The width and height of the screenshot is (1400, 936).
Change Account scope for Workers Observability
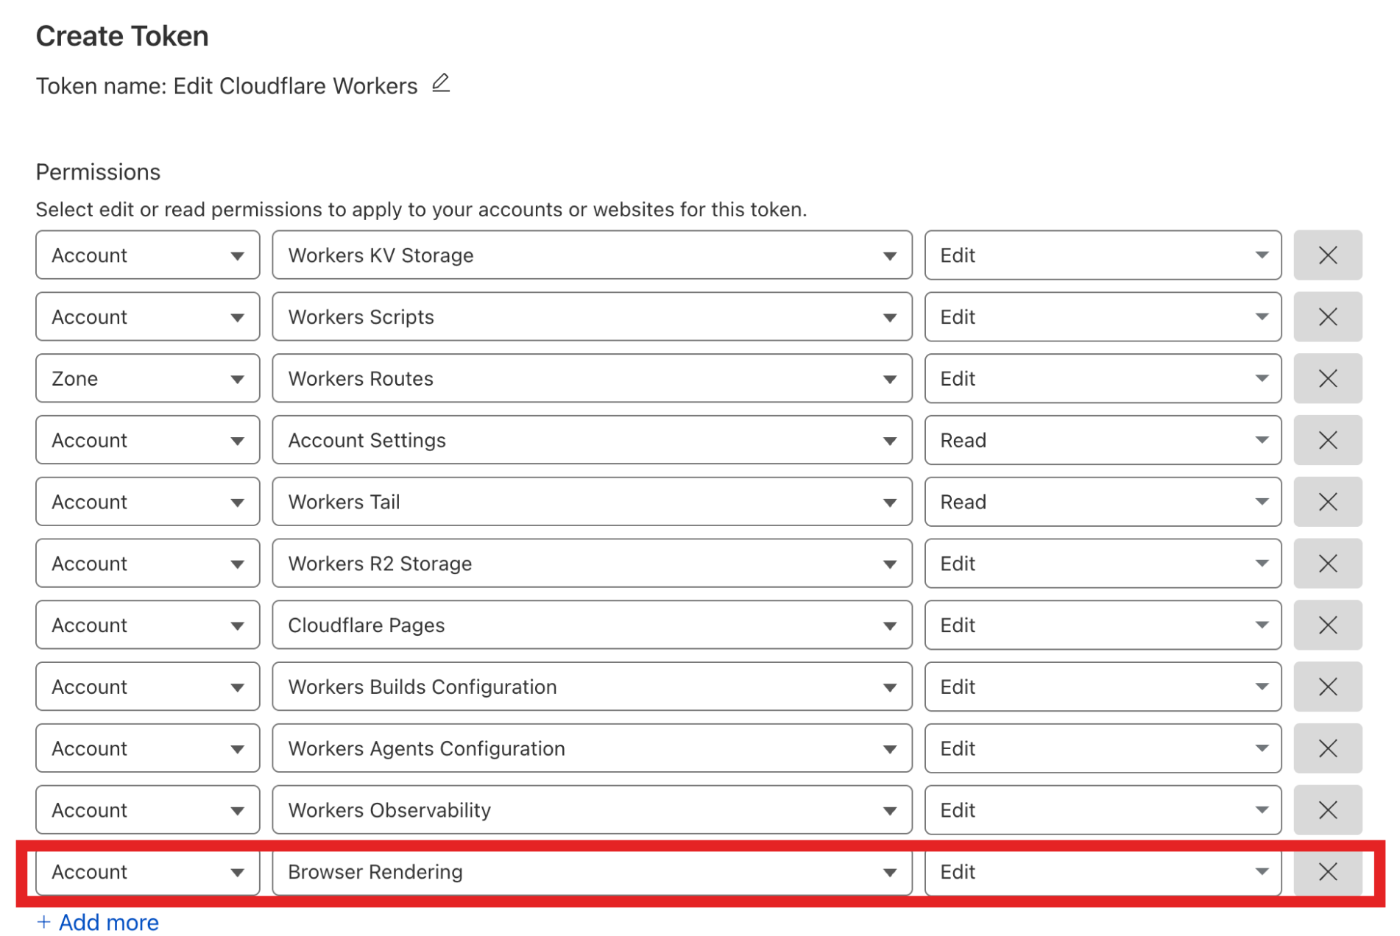click(148, 810)
